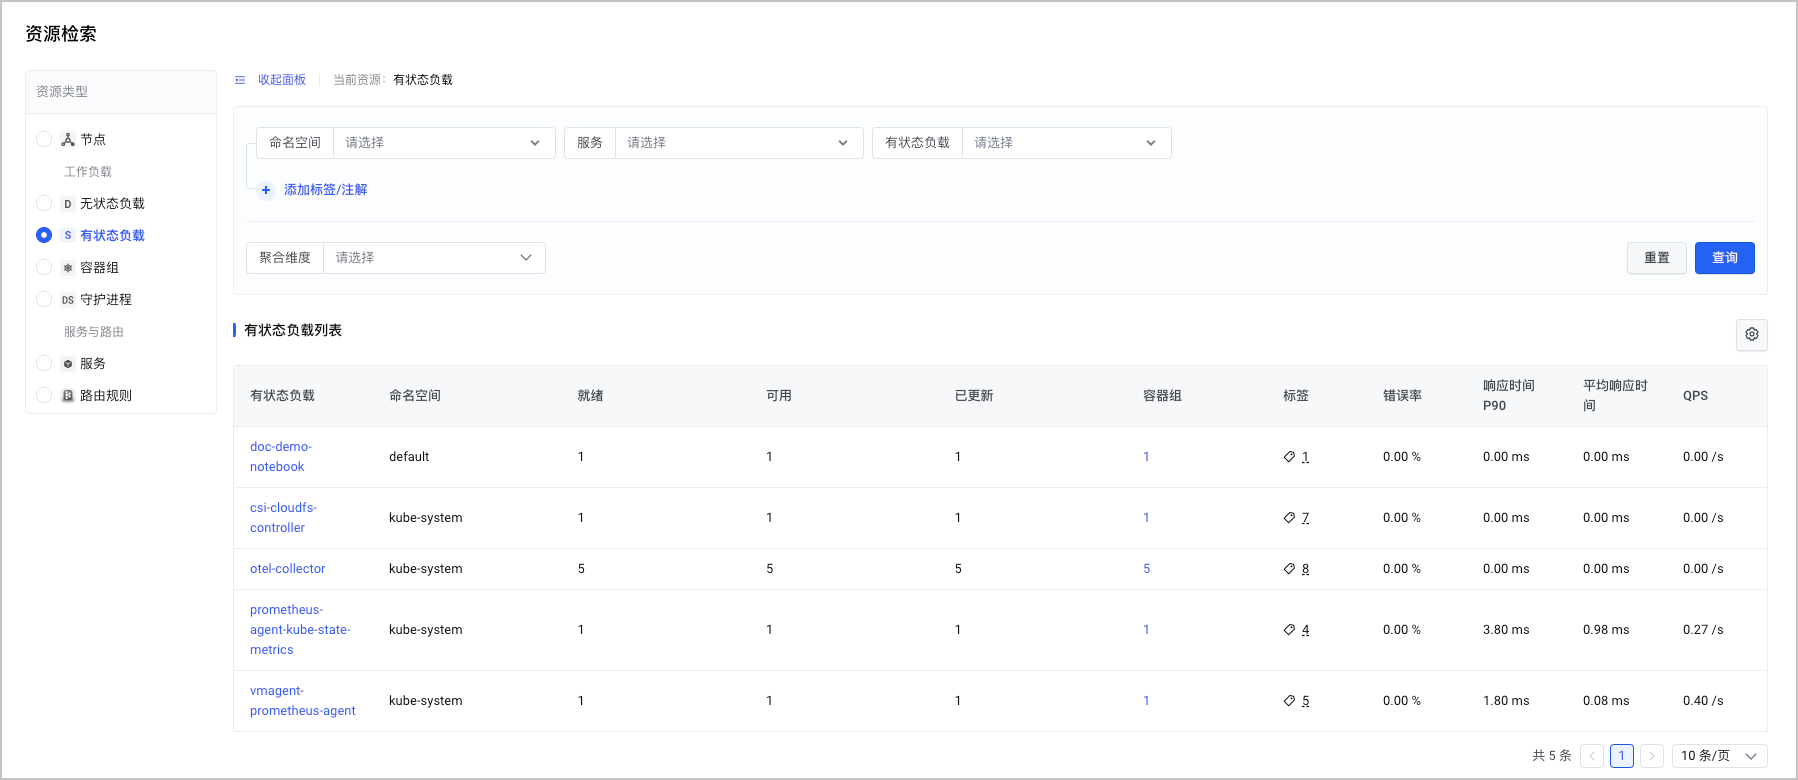Click the plus icon for 添加标签/注解
The height and width of the screenshot is (780, 1798).
pyautogui.click(x=266, y=190)
